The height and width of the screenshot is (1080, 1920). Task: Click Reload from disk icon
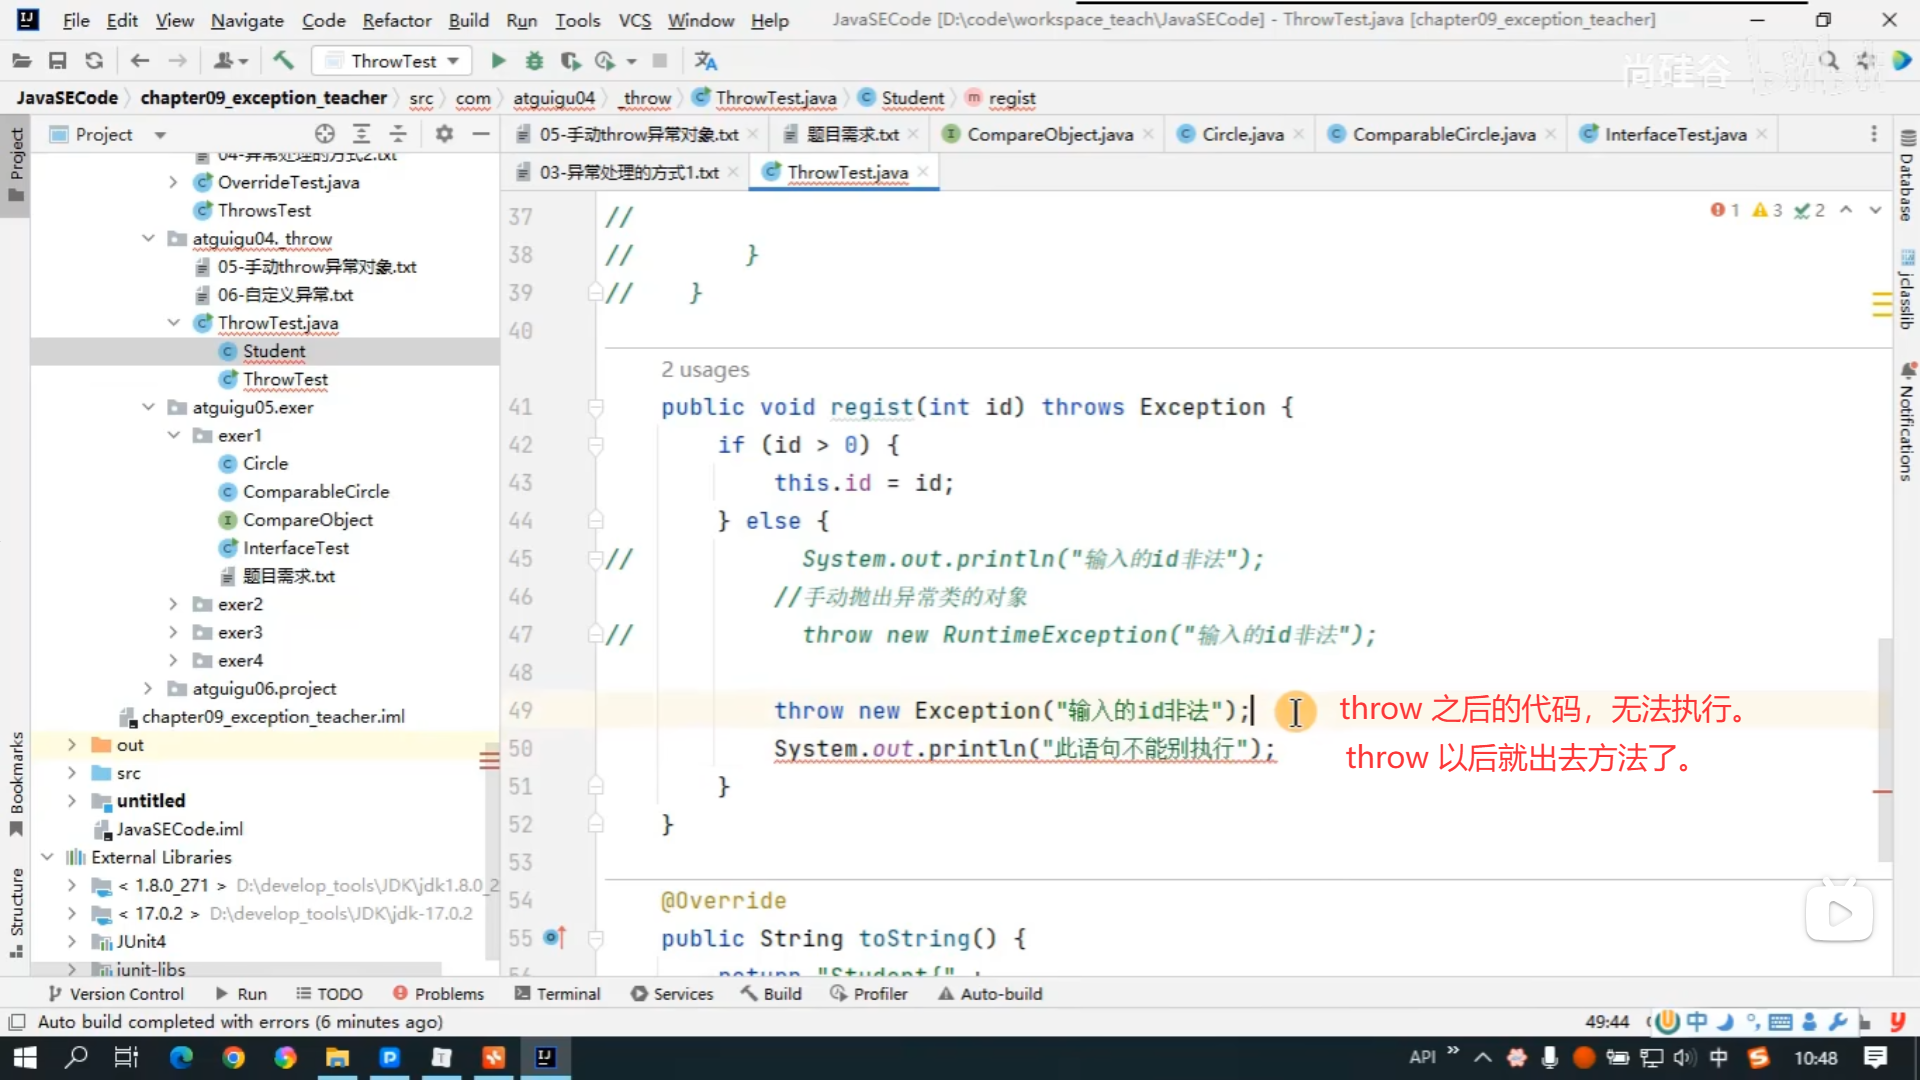pos(94,61)
